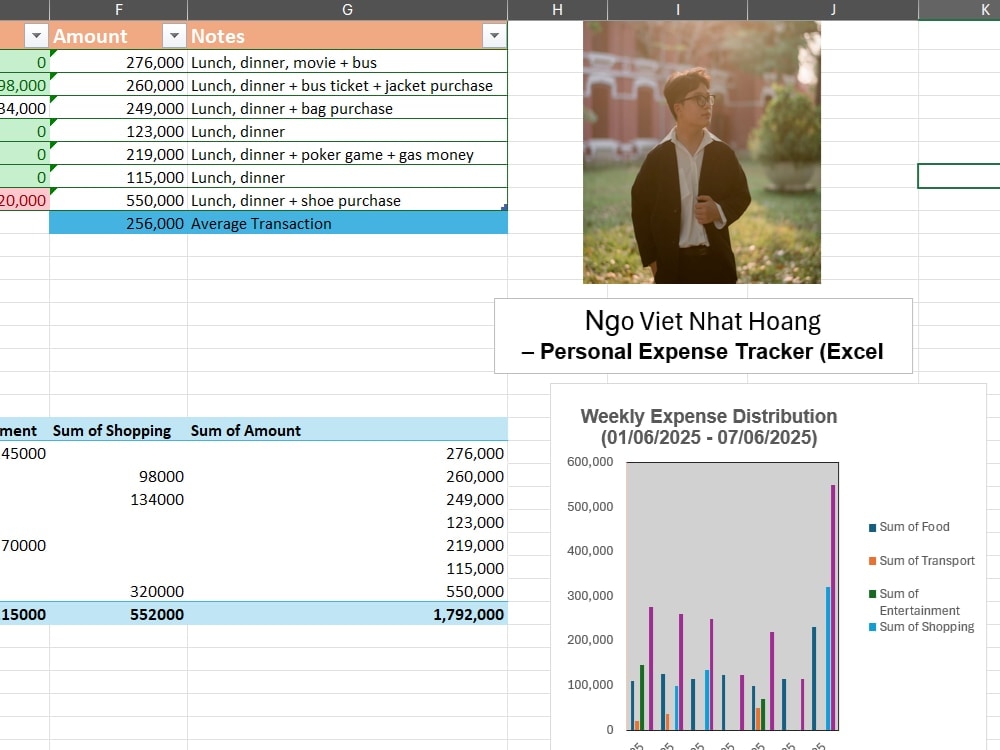Open the filter dropdown left of Amount
Screen dimensions: 1000x750
pos(36,36)
